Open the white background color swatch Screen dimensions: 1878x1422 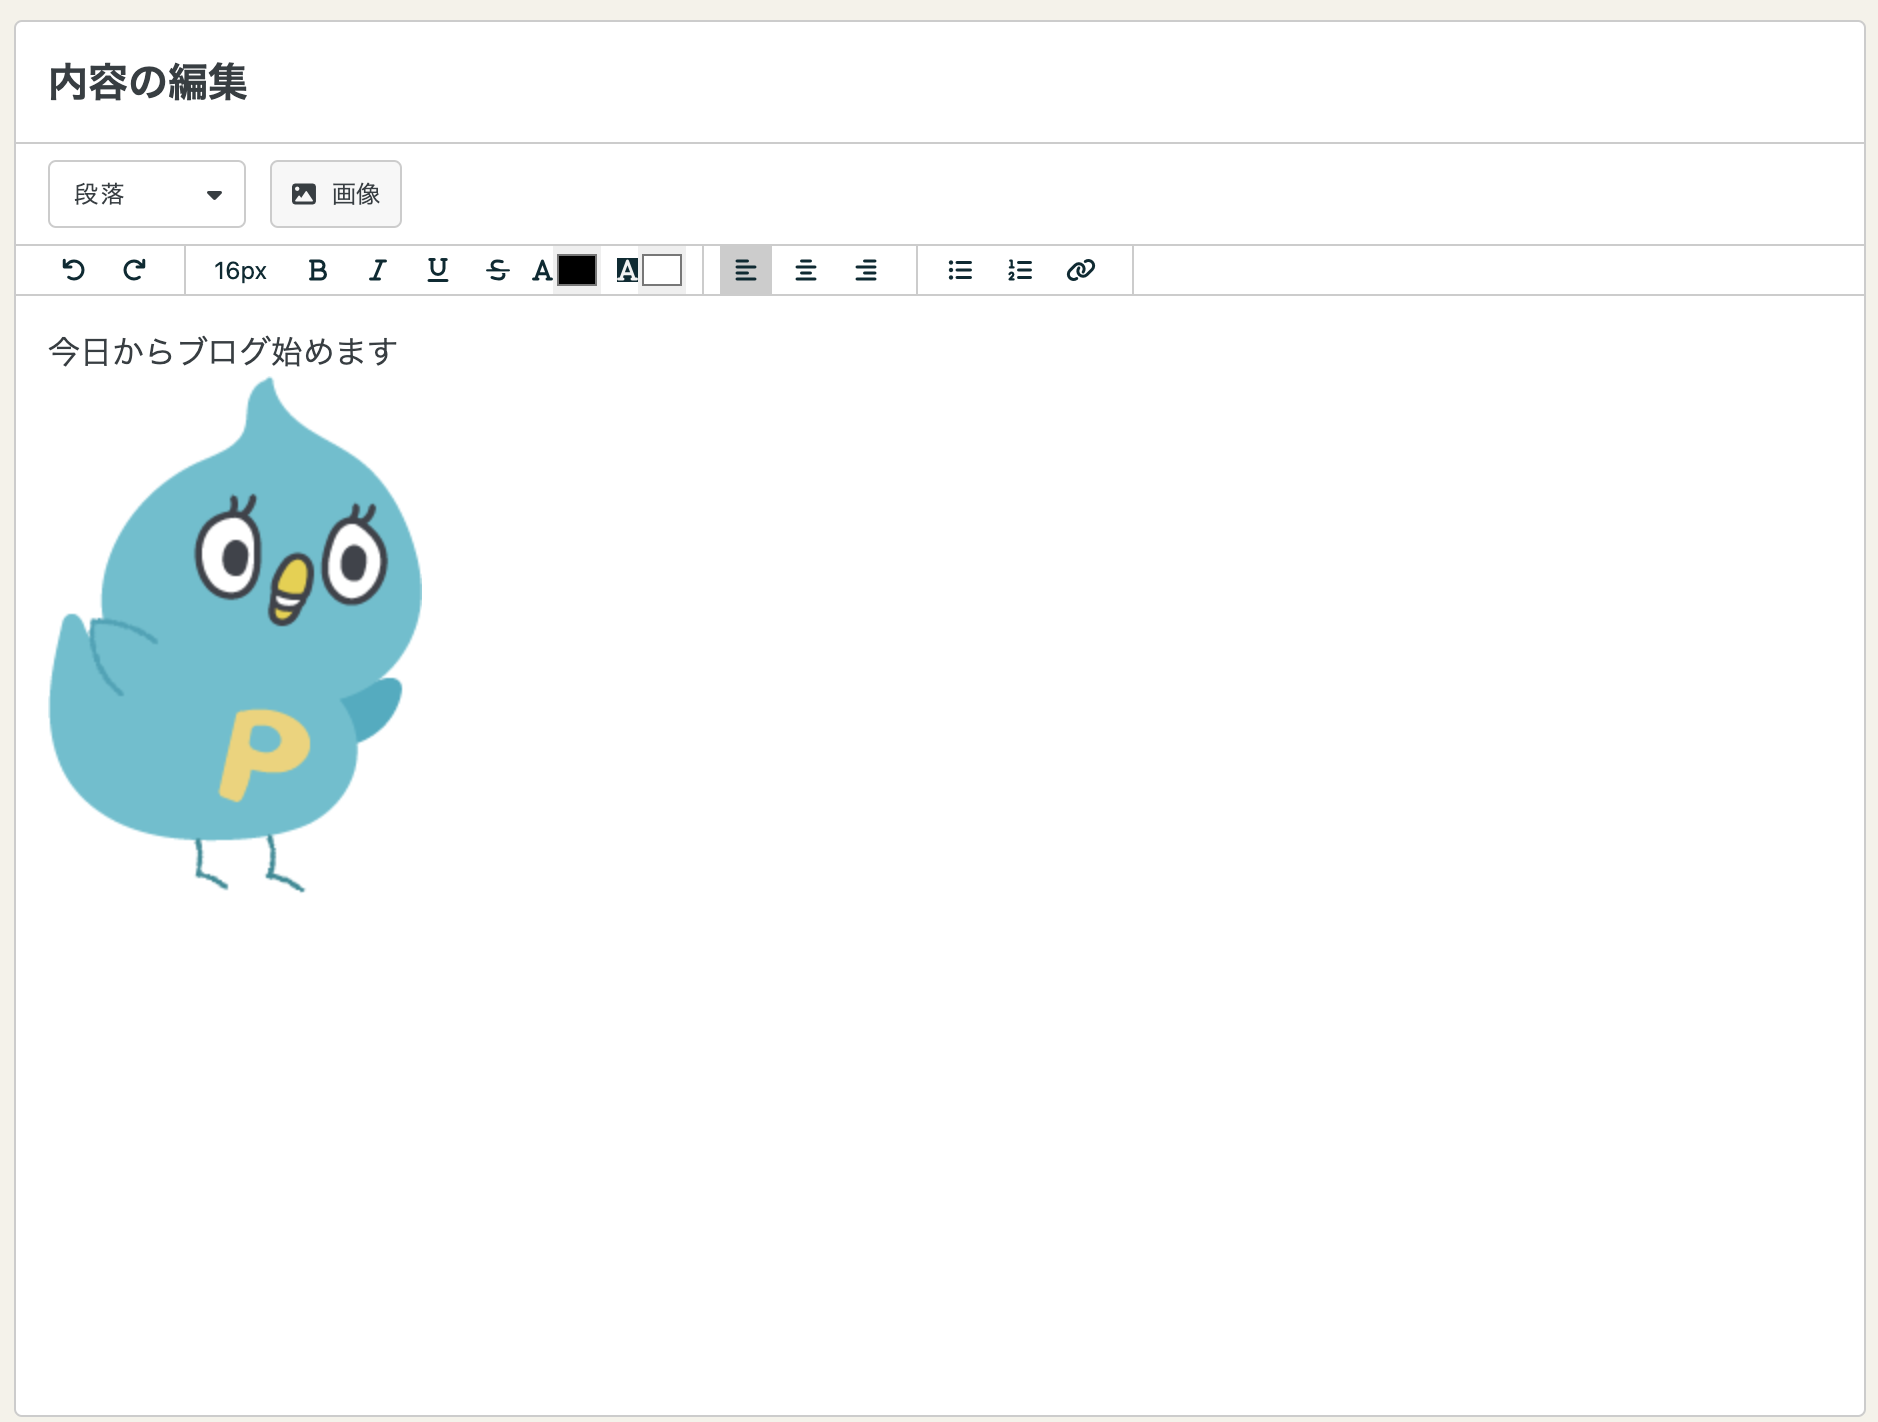(662, 270)
